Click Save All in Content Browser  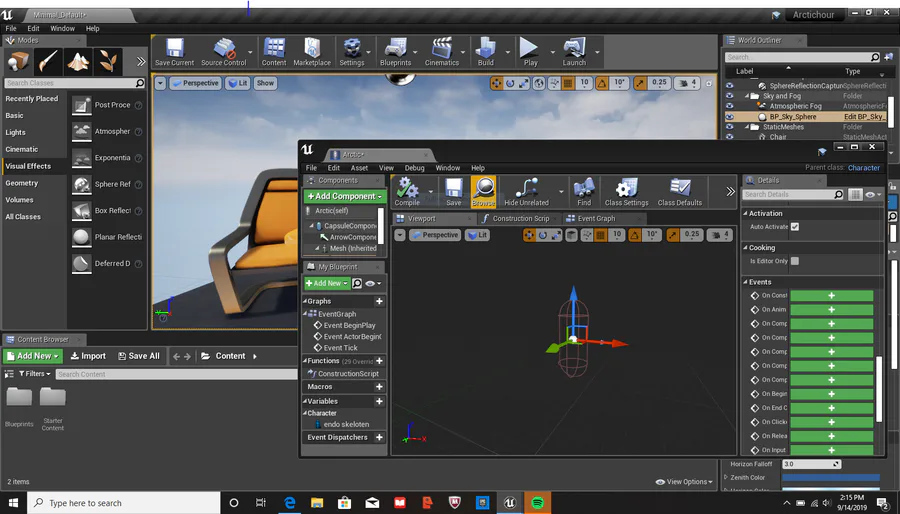point(138,356)
